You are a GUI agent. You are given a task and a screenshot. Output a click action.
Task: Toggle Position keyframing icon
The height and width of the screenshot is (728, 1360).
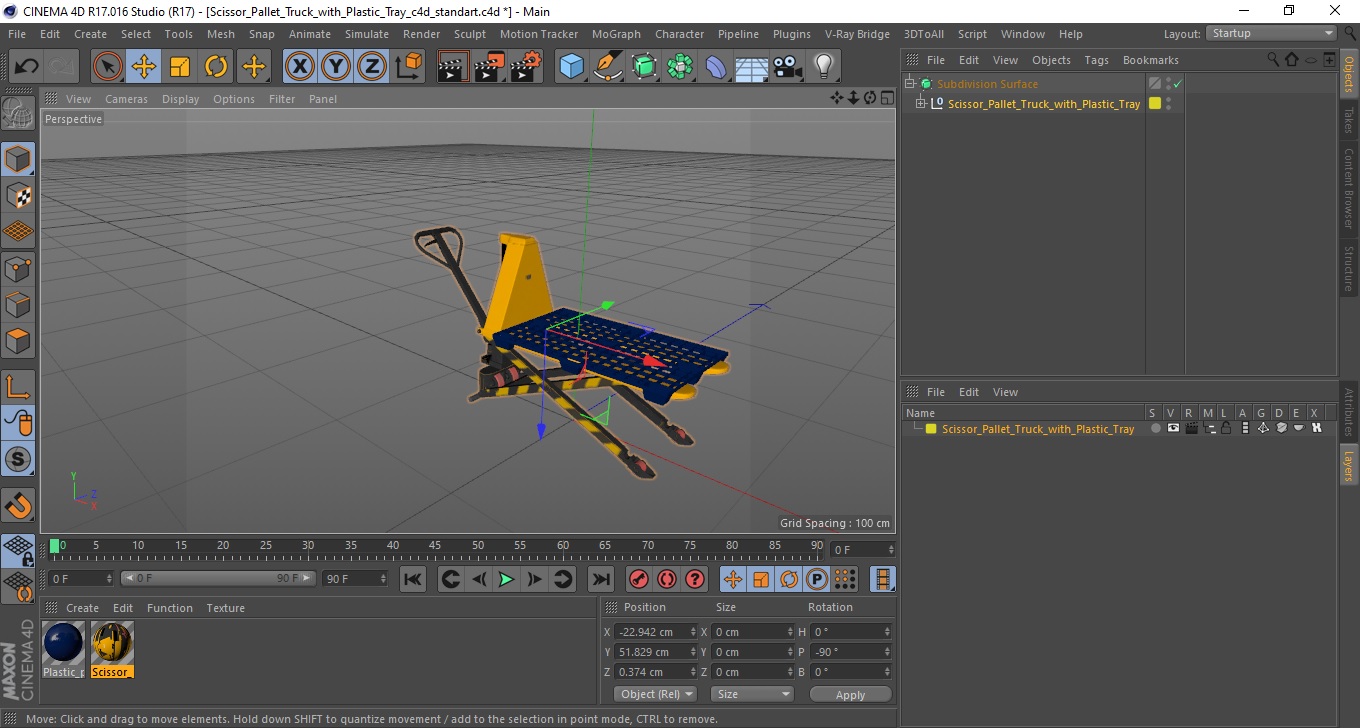tap(733, 579)
